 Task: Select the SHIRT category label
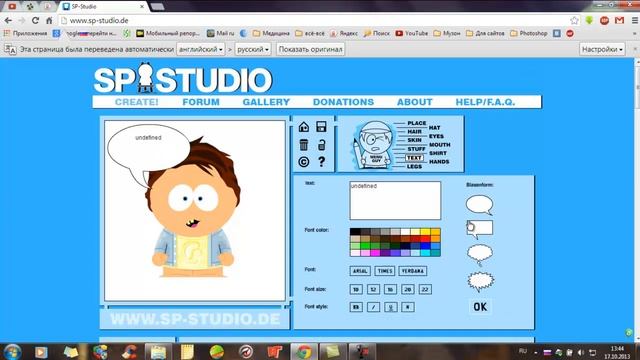pos(438,153)
